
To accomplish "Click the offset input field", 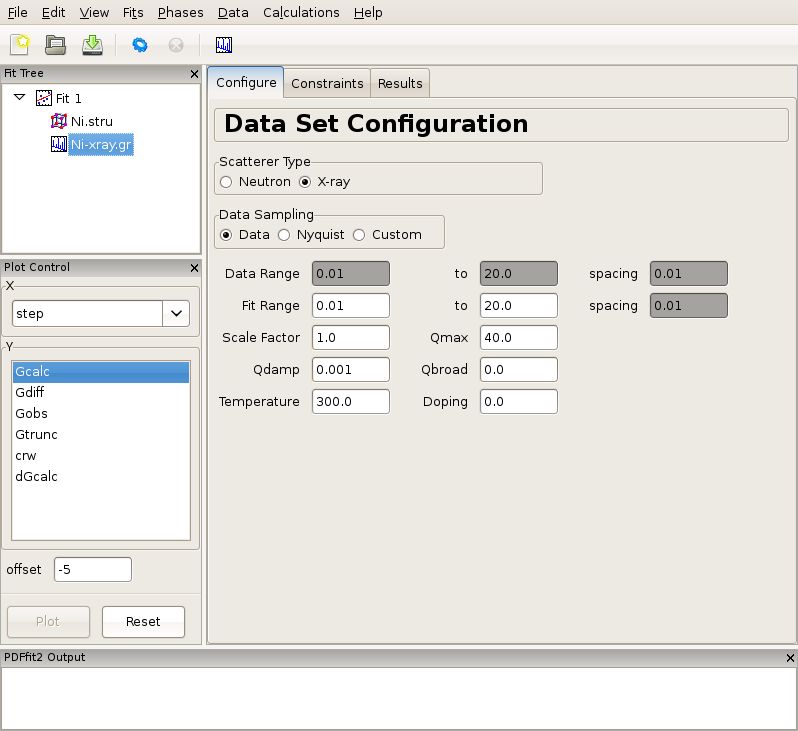I will (93, 569).
